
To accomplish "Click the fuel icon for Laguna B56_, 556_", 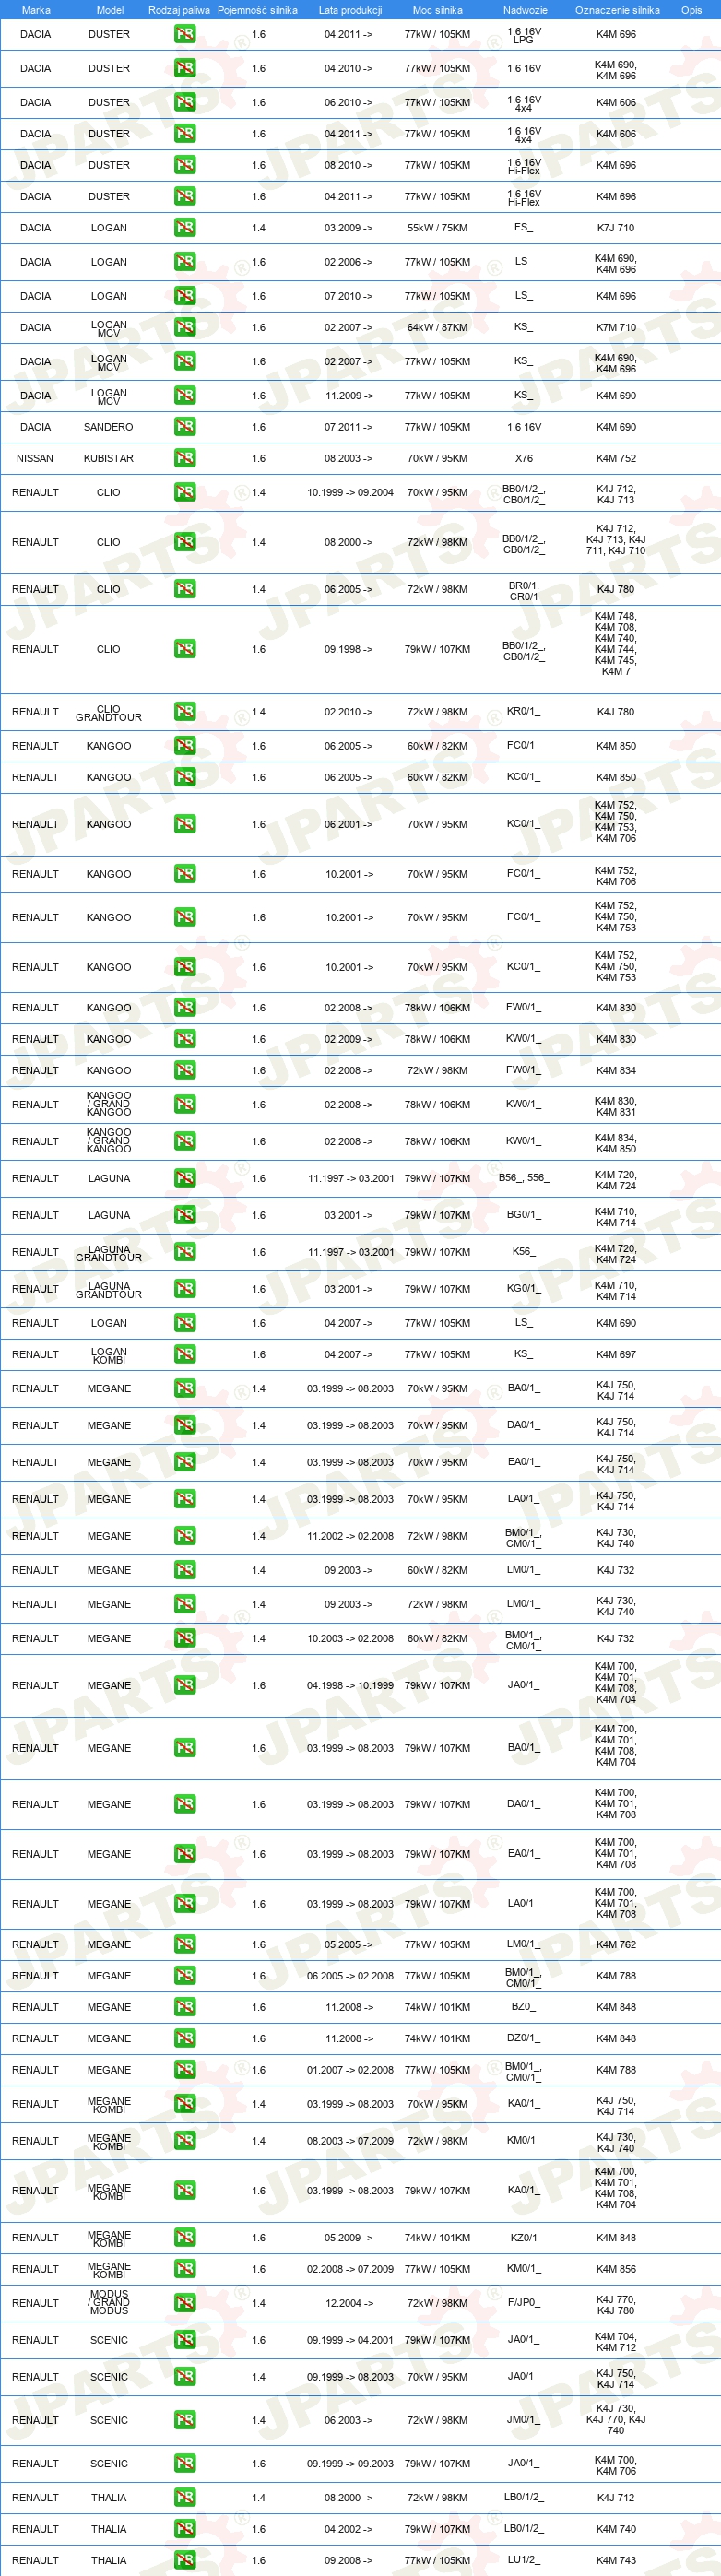I will [185, 1178].
